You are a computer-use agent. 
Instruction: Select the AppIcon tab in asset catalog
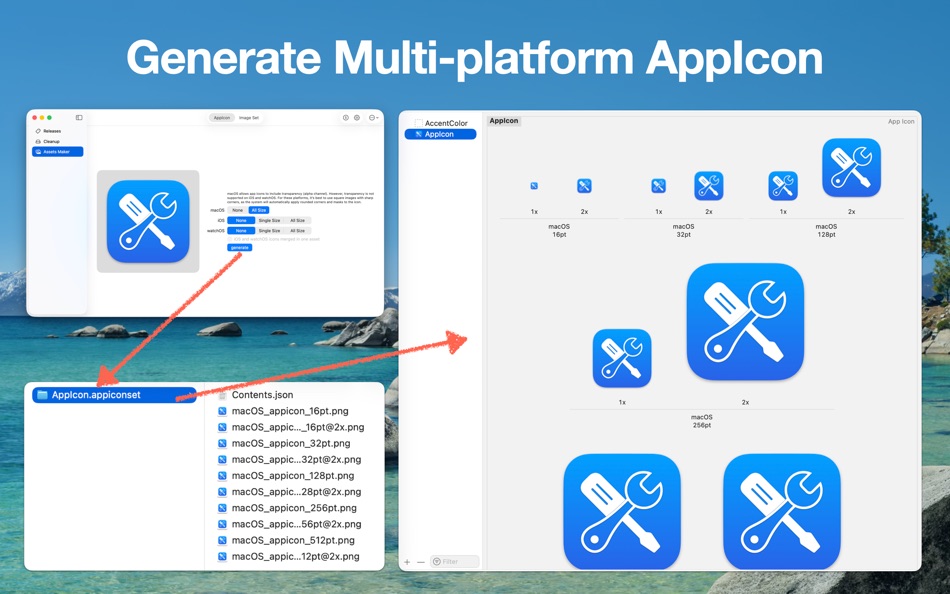[504, 121]
